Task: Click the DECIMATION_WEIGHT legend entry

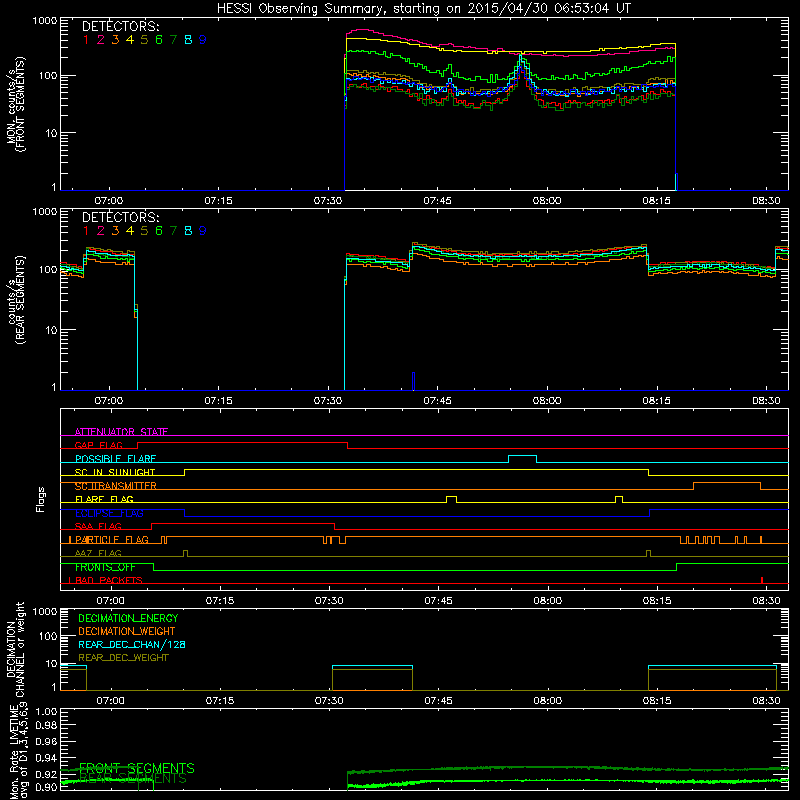Action: coord(127,631)
